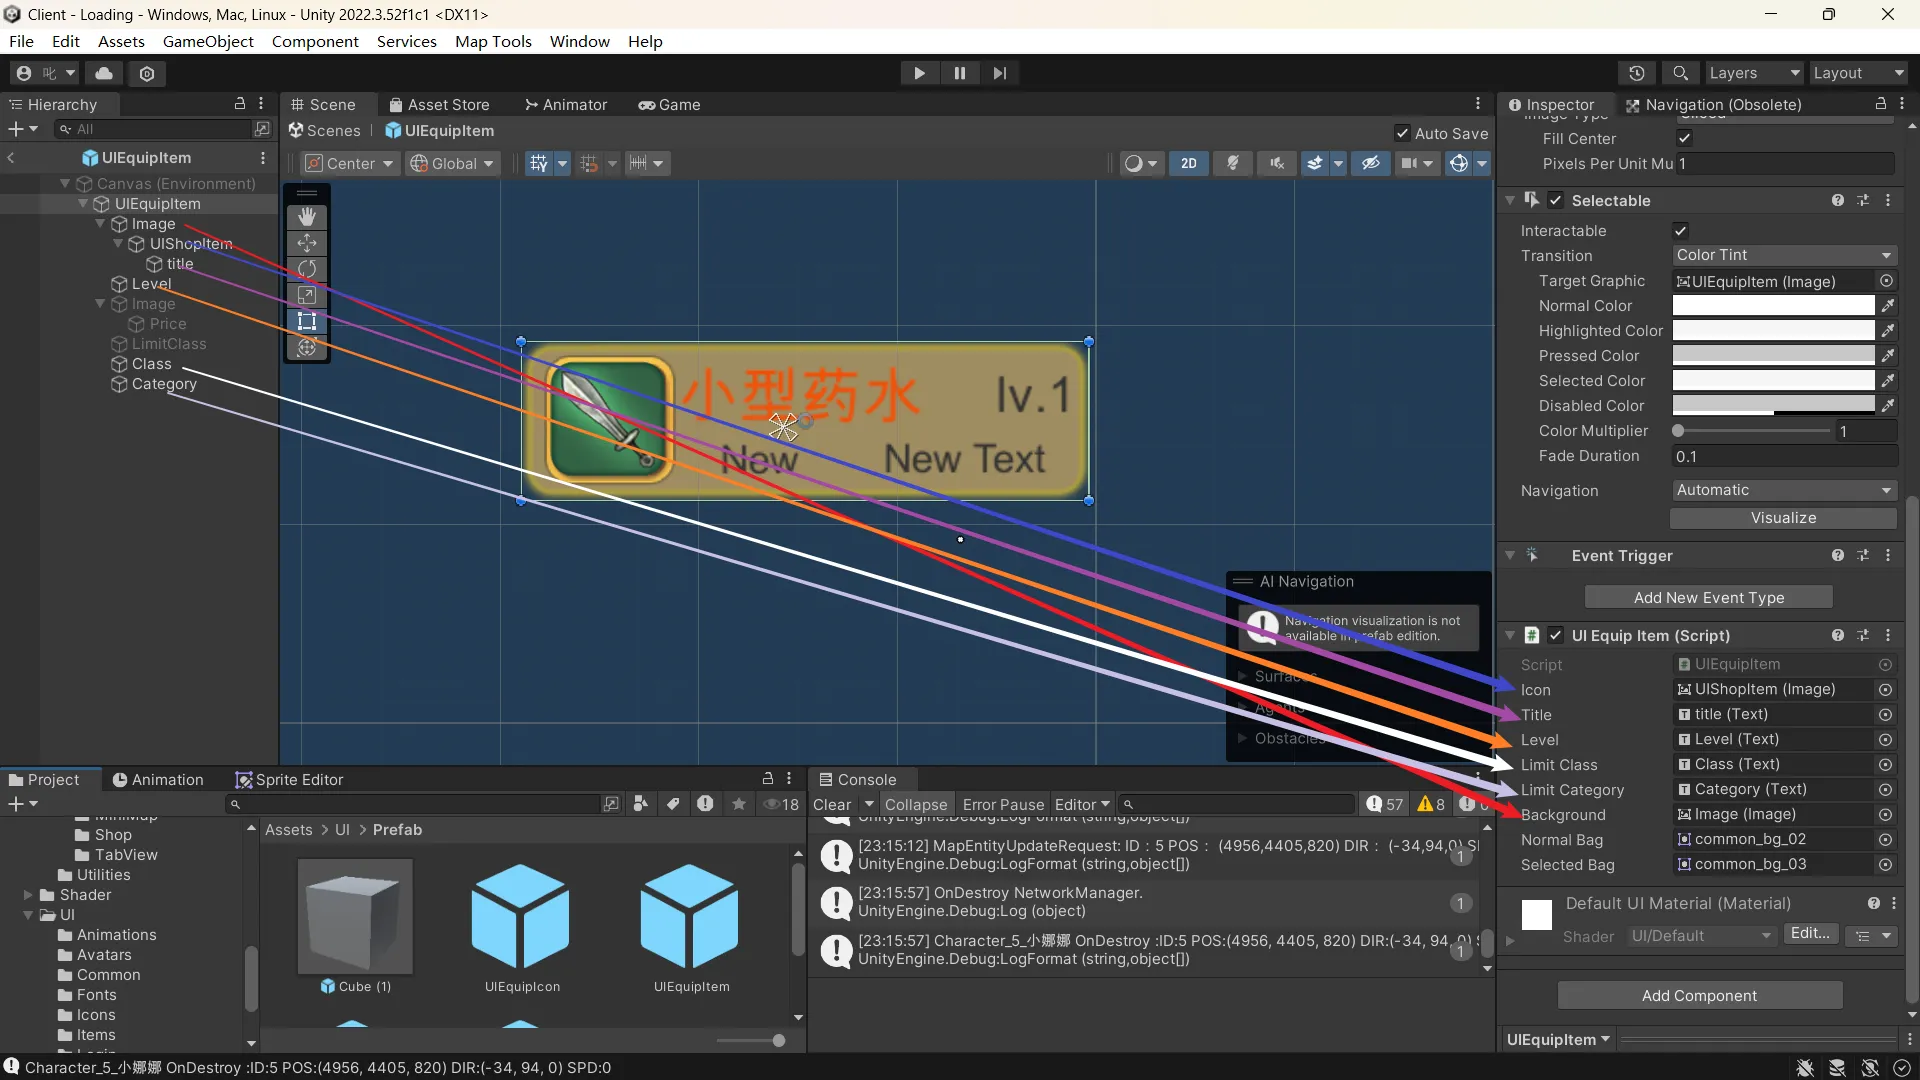Open the Transition Color Tint dropdown
1920x1080 pixels.
(x=1784, y=255)
